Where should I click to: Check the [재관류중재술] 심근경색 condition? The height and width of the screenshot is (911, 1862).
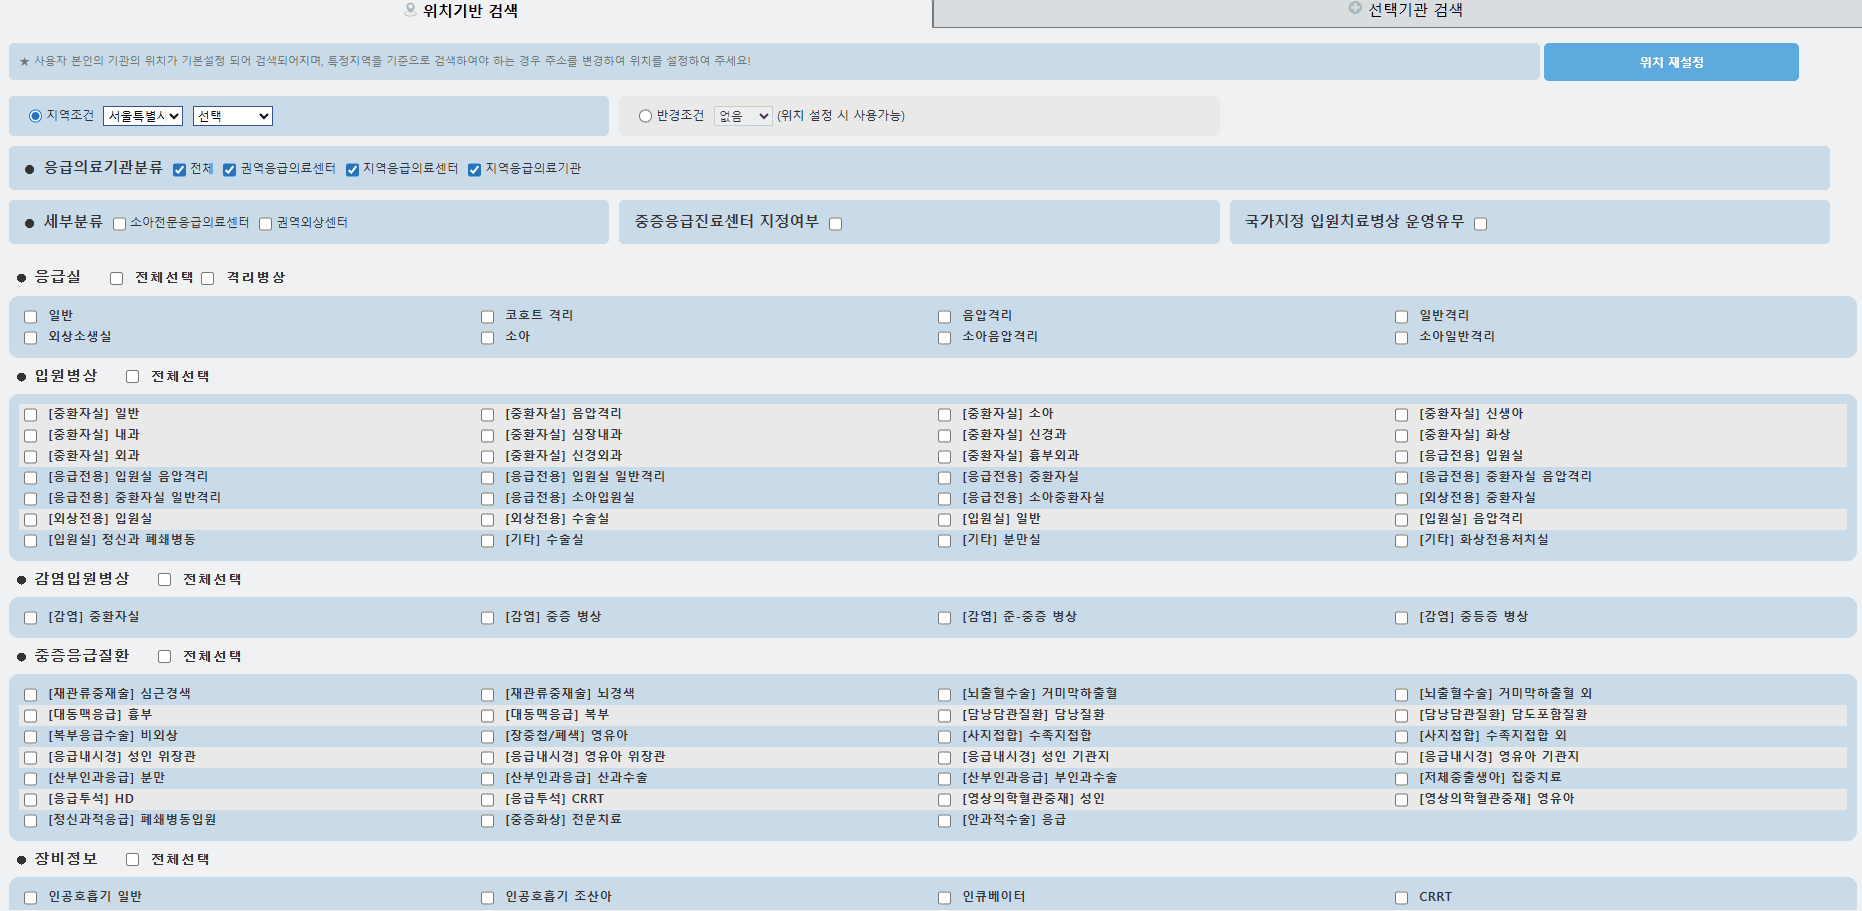point(30,693)
